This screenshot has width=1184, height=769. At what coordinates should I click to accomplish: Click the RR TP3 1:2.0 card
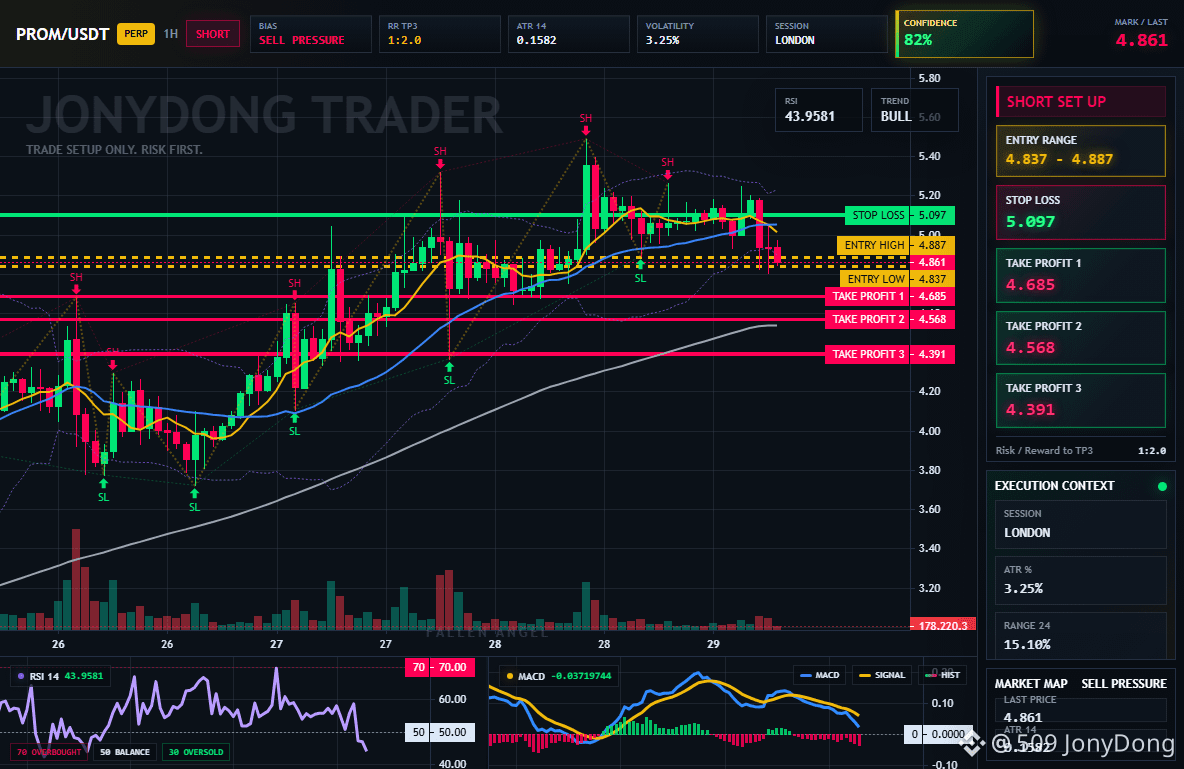(x=440, y=34)
